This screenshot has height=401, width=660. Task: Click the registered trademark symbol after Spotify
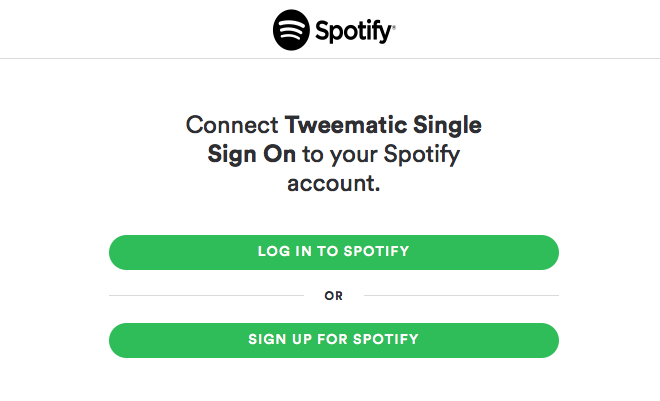tap(394, 27)
